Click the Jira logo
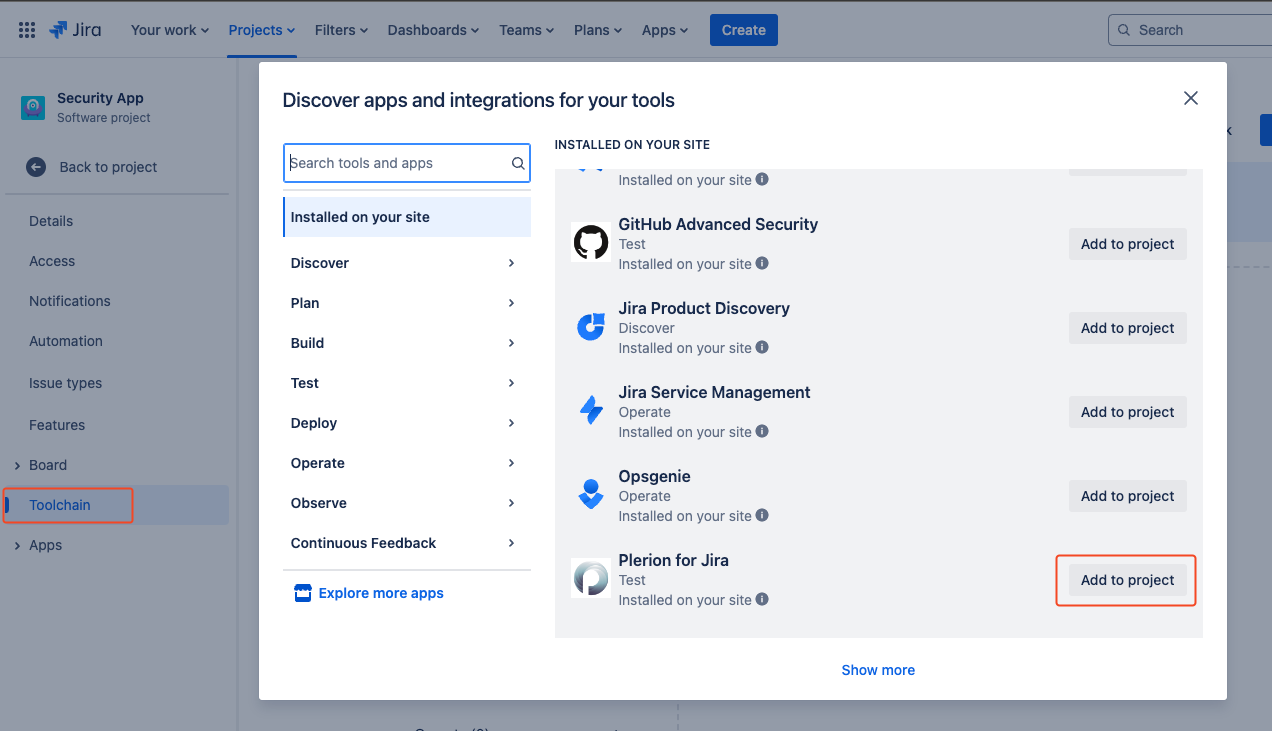The image size is (1272, 731). [75, 30]
